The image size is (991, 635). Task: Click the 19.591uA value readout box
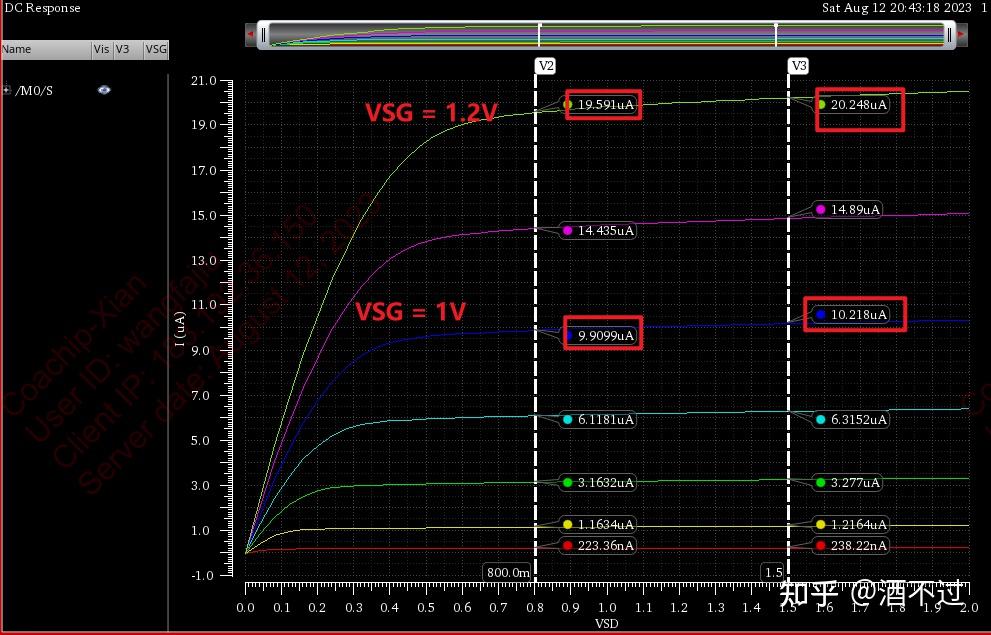pyautogui.click(x=603, y=104)
